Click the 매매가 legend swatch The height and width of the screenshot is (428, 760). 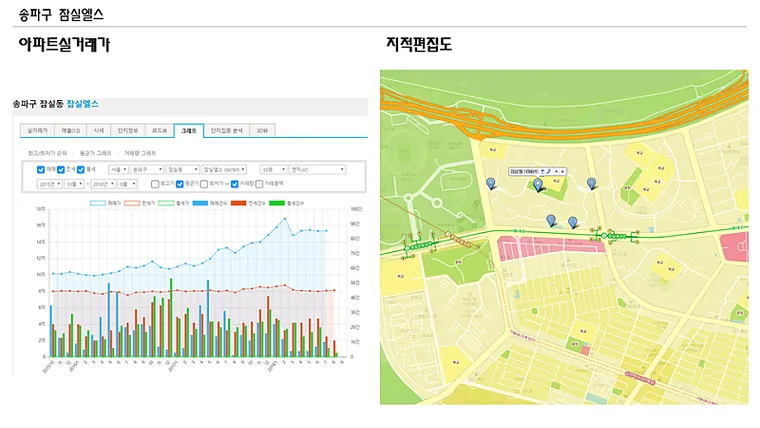pos(98,204)
